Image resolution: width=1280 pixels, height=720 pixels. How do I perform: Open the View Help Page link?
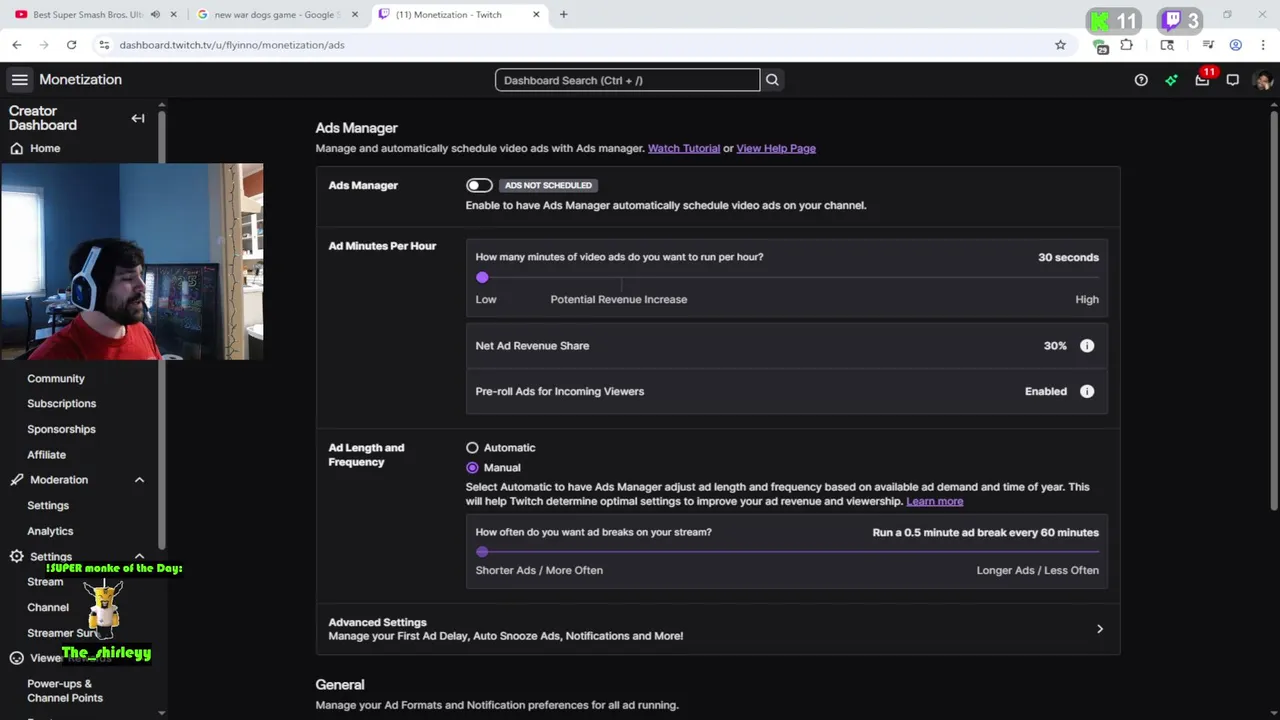coord(776,149)
